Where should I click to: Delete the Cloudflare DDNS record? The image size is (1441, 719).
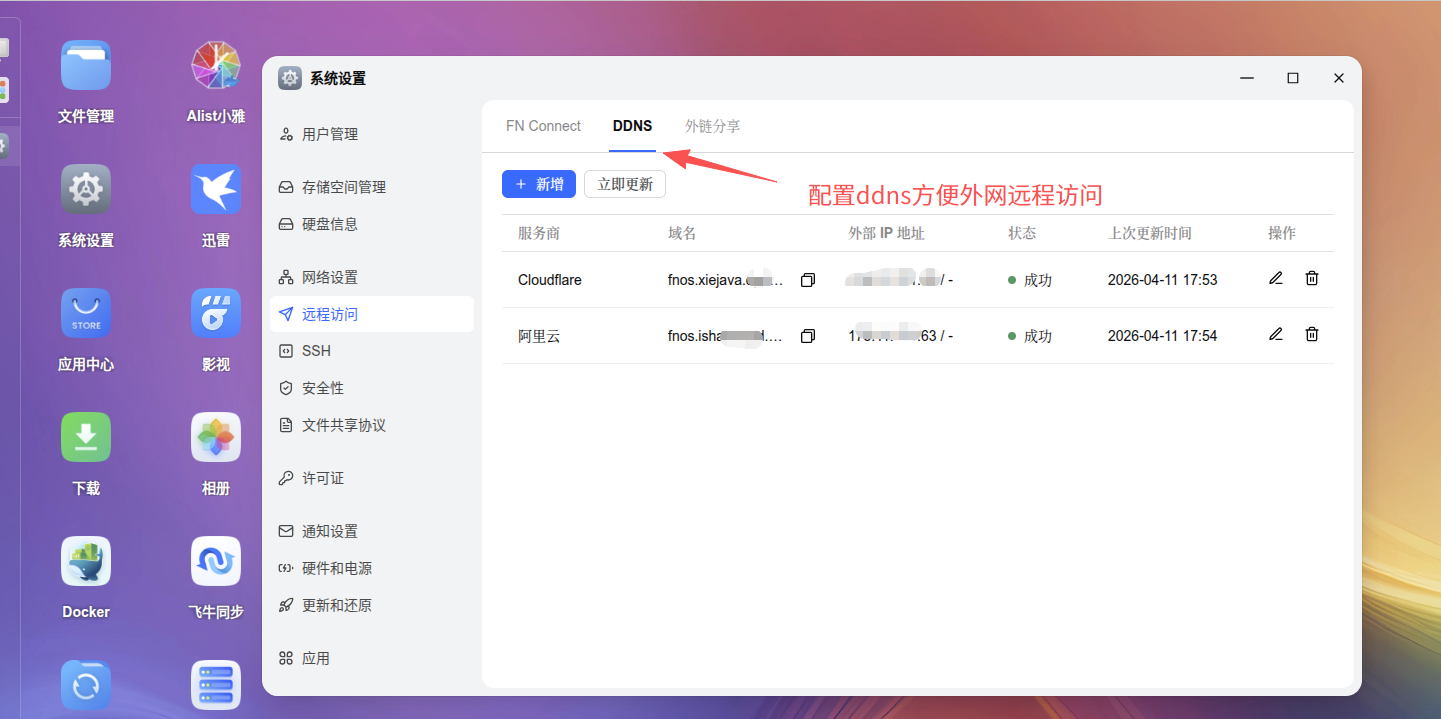[x=1311, y=279]
